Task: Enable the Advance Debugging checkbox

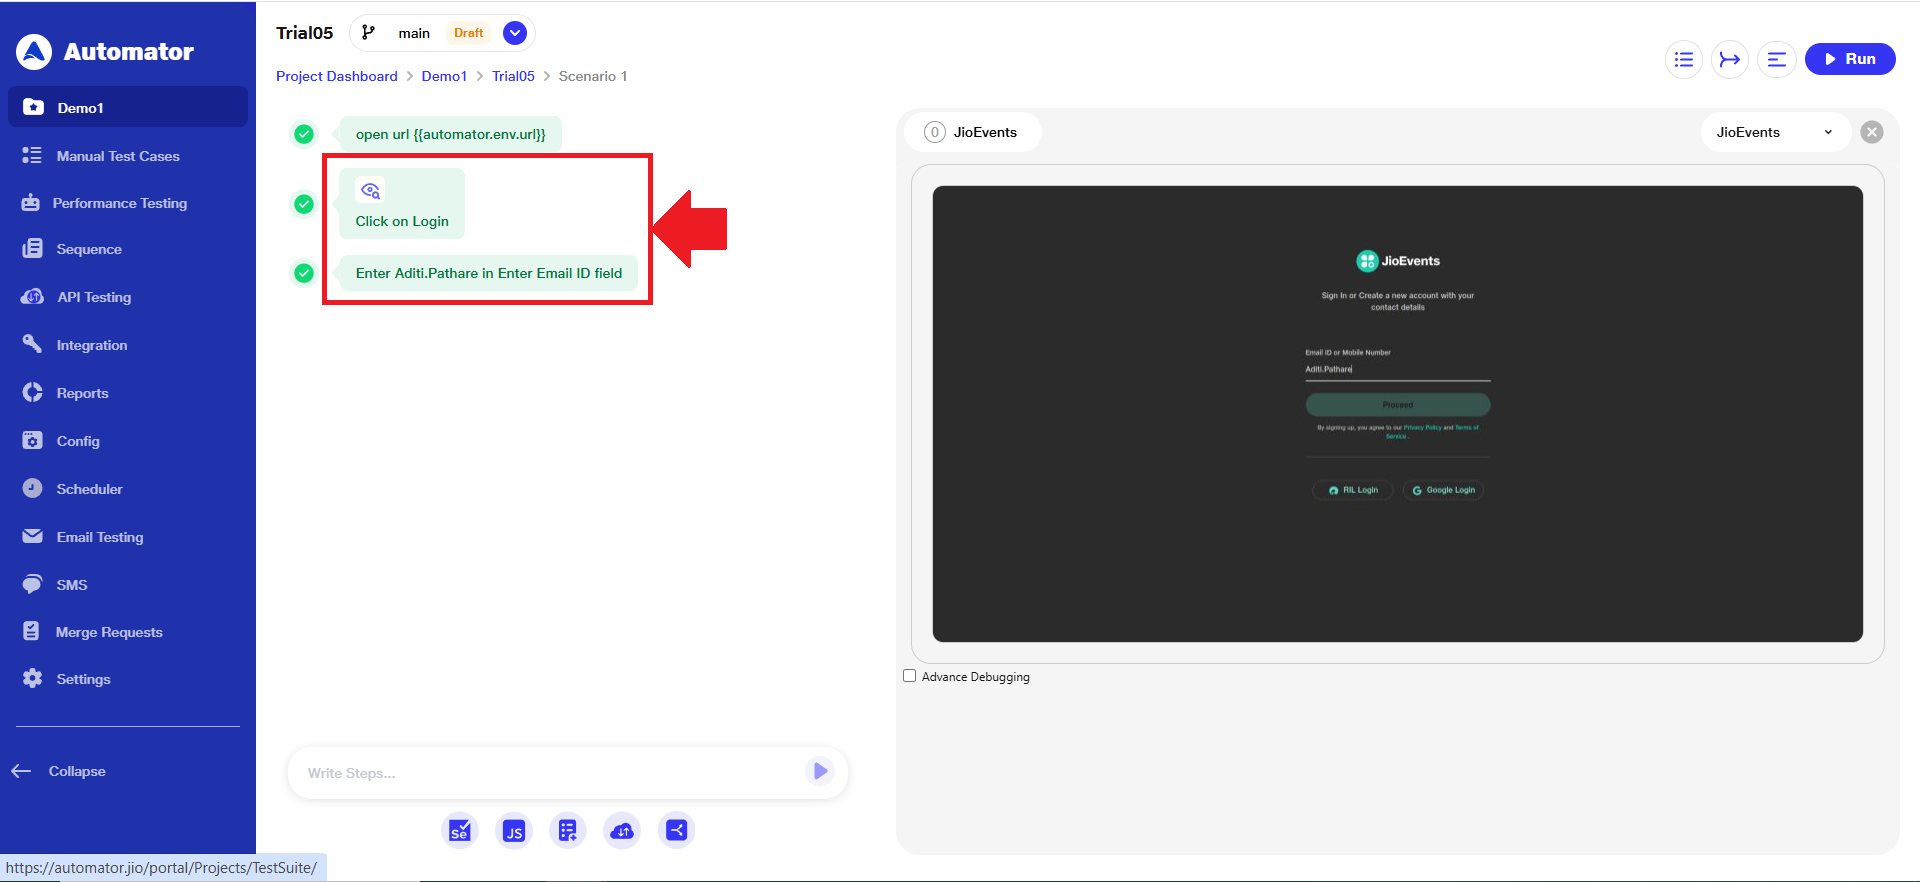Action: tap(910, 676)
